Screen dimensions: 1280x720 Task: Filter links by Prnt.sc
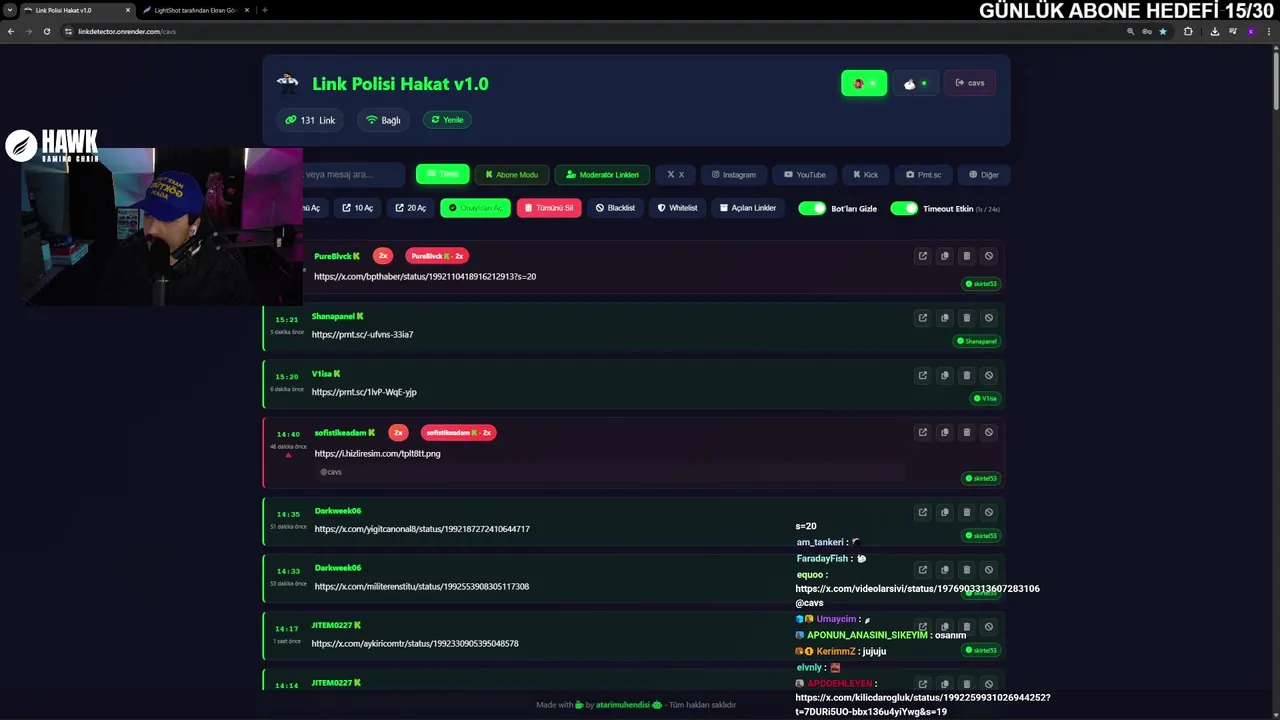pos(923,174)
